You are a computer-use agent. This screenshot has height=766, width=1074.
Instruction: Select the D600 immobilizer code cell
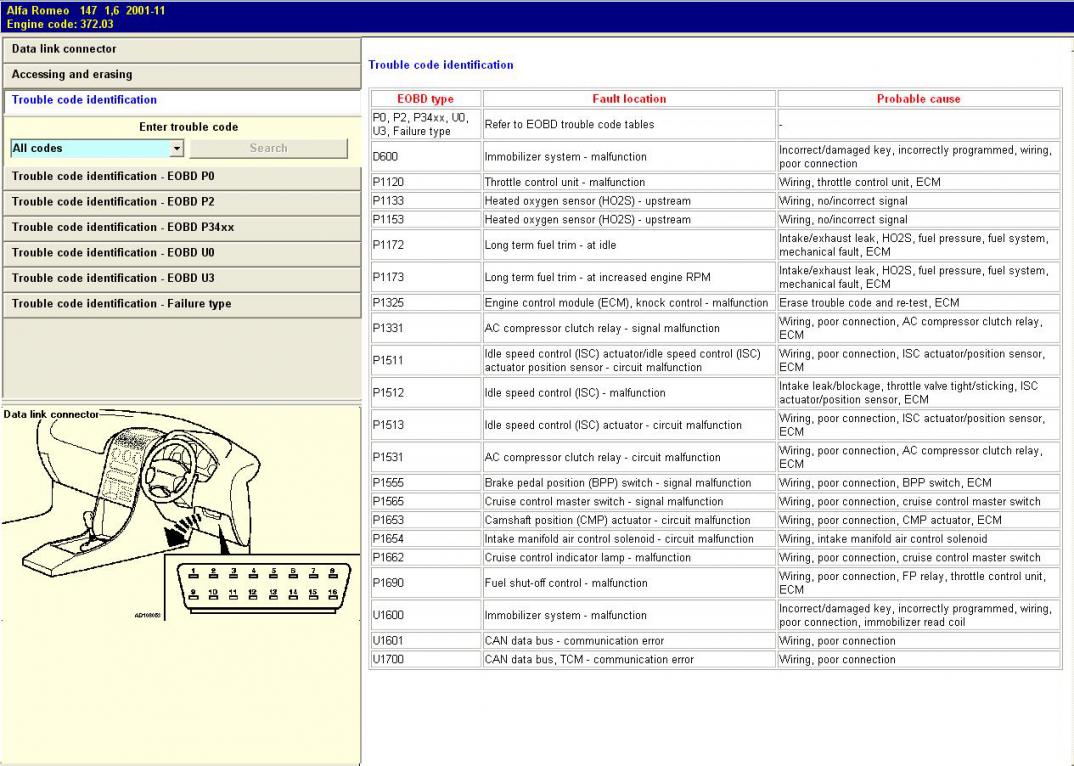[x=425, y=157]
